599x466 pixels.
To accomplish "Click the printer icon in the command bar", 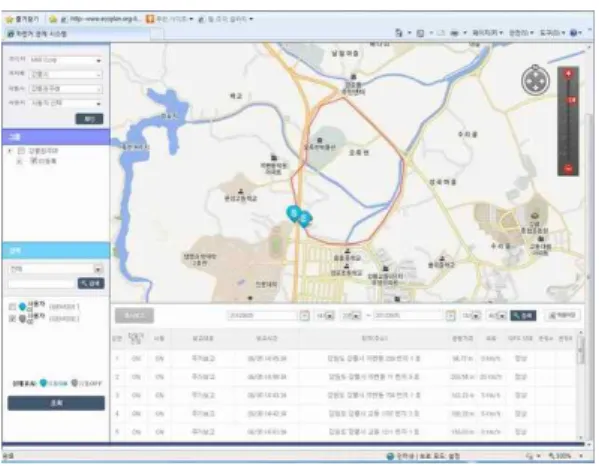I will click(454, 33).
